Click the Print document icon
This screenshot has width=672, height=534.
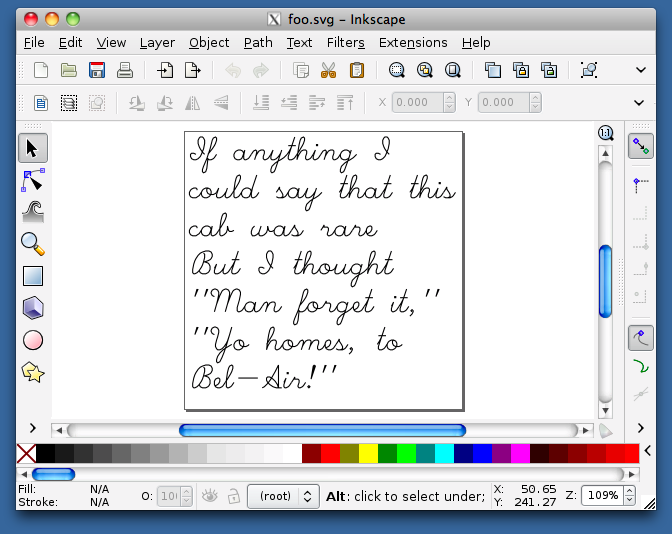click(125, 70)
